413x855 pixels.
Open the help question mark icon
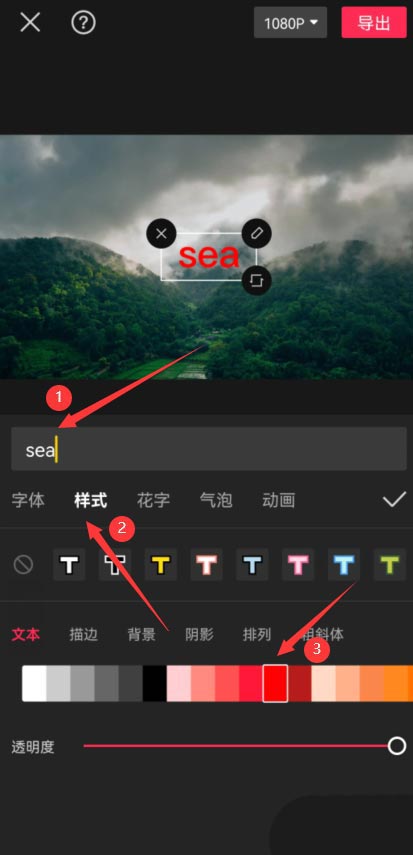click(x=83, y=23)
